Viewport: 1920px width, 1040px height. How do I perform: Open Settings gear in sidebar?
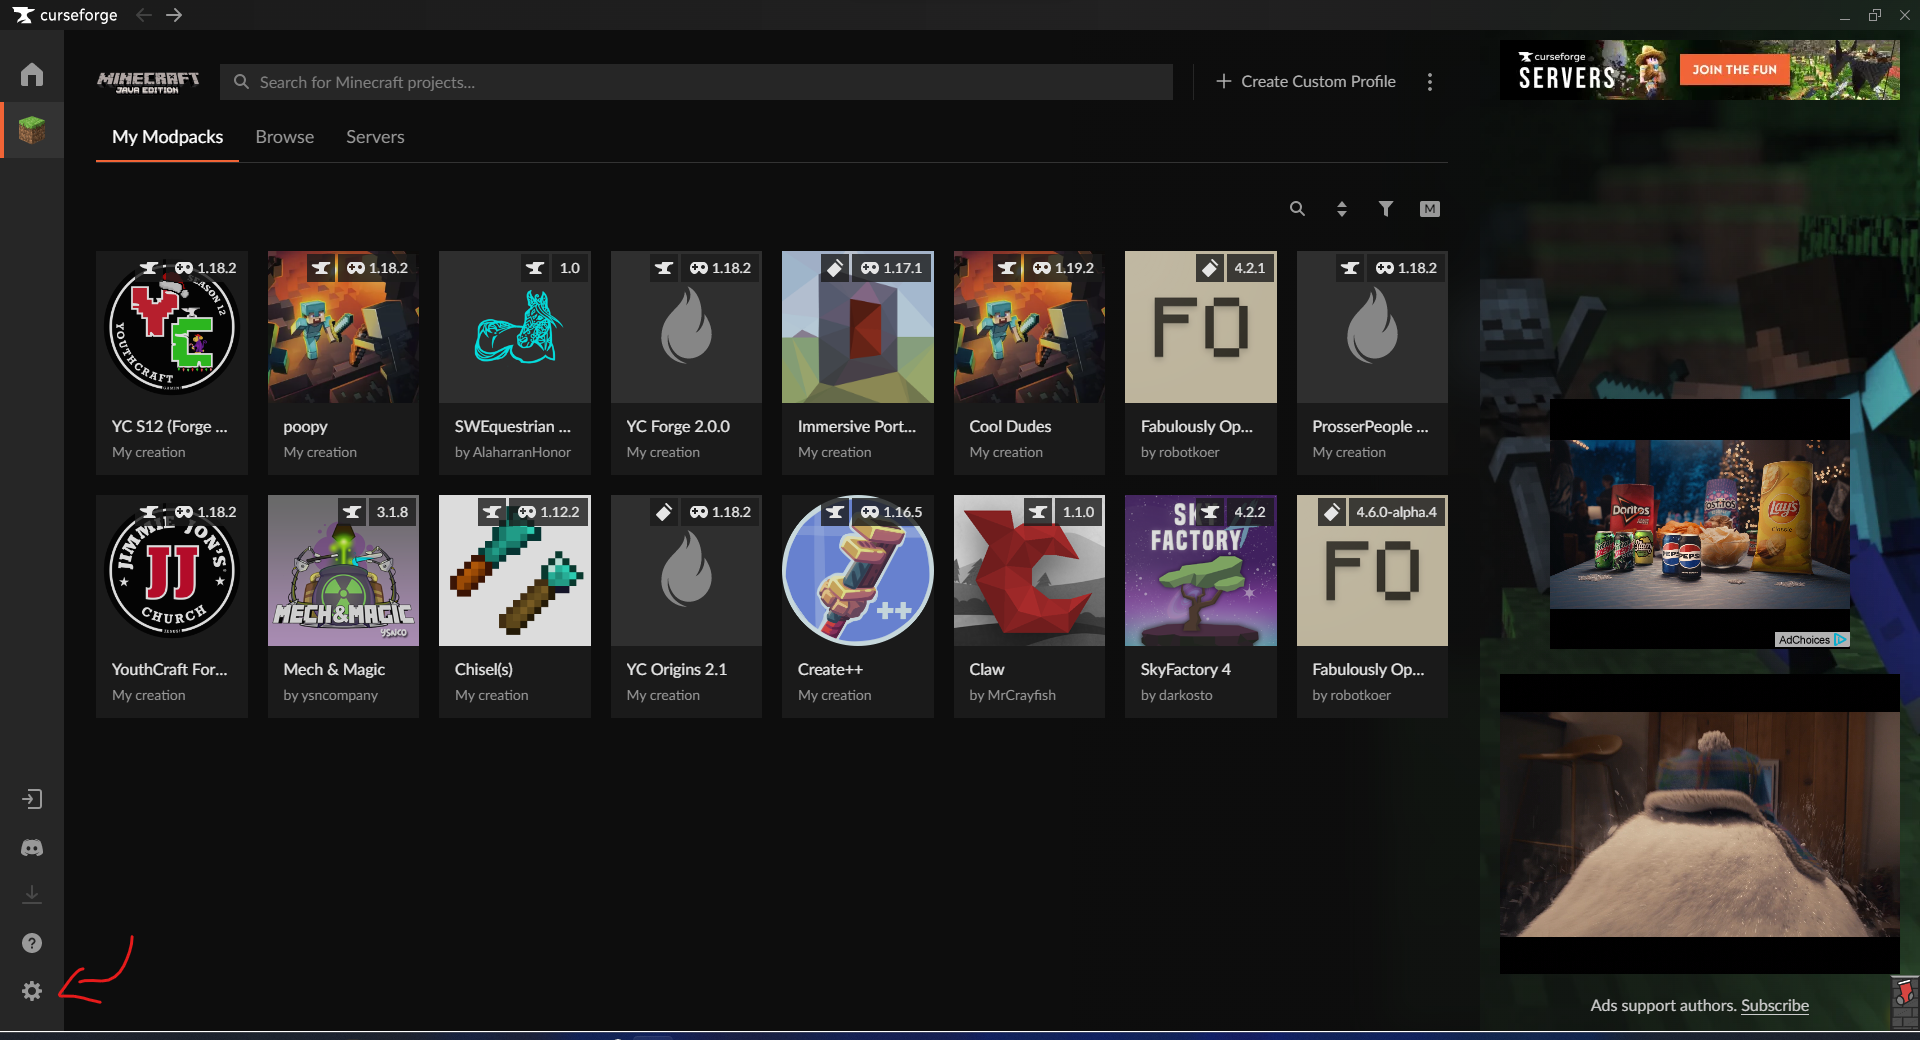tap(32, 991)
